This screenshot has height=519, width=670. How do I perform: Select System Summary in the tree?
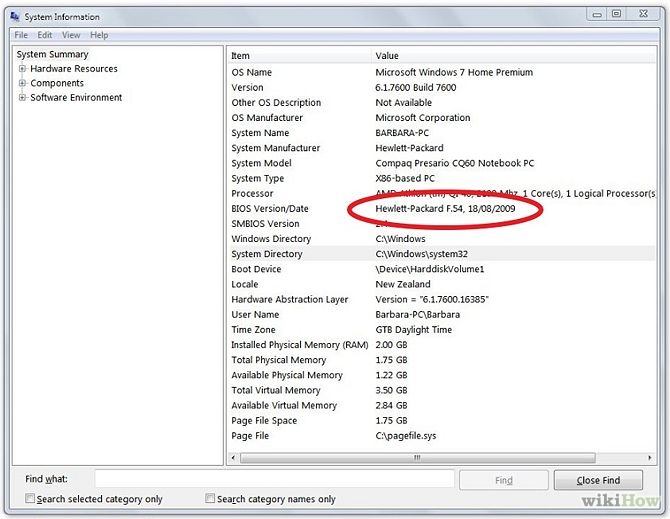pyautogui.click(x=53, y=54)
